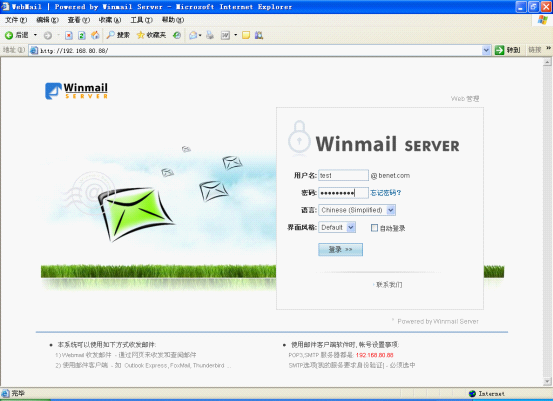Click the green 转到 Go button
Screen dimensions: 553x401
(x=508, y=50)
